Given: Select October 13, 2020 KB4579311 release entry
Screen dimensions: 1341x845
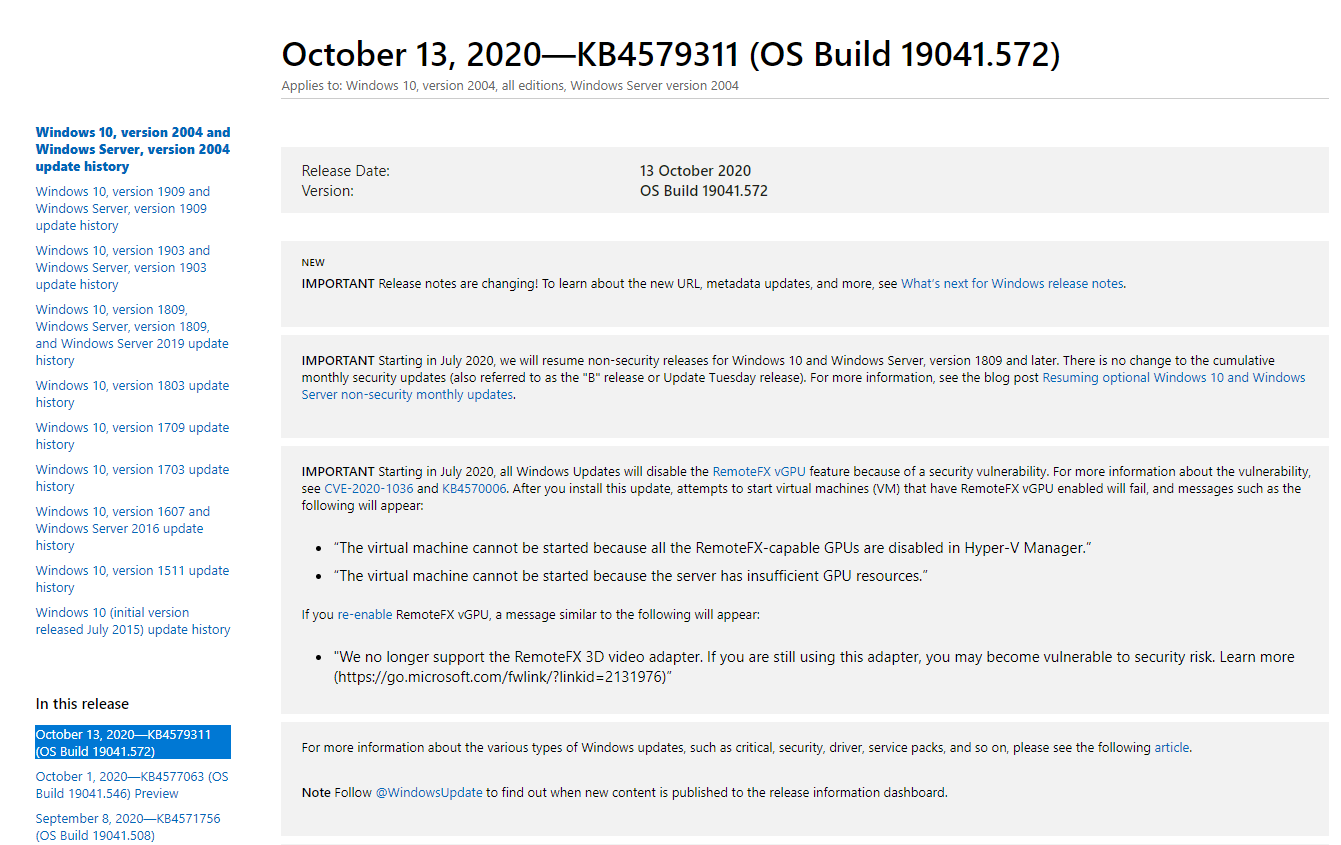Looking at the screenshot, I should (x=133, y=743).
